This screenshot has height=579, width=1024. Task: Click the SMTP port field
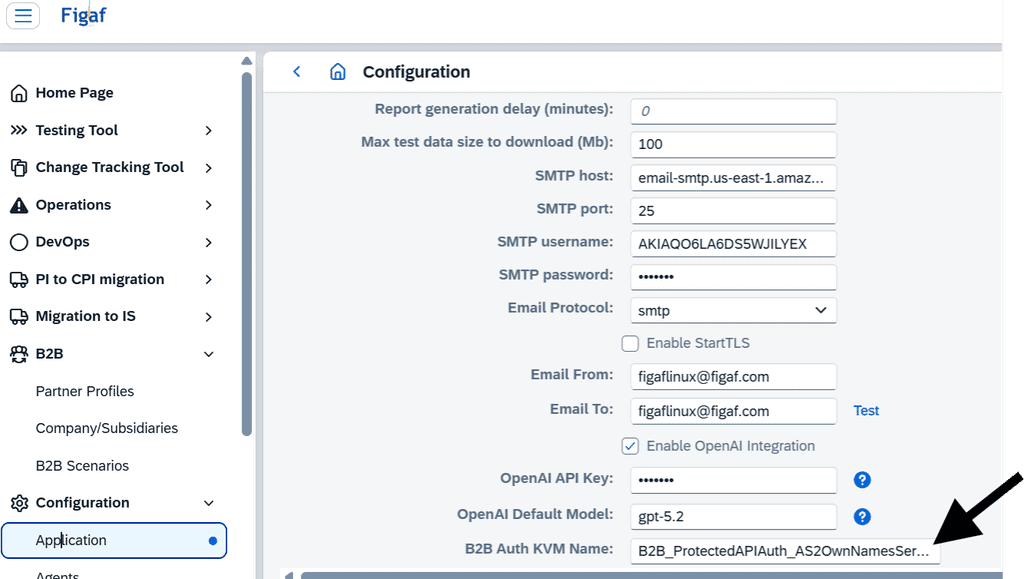(x=733, y=211)
